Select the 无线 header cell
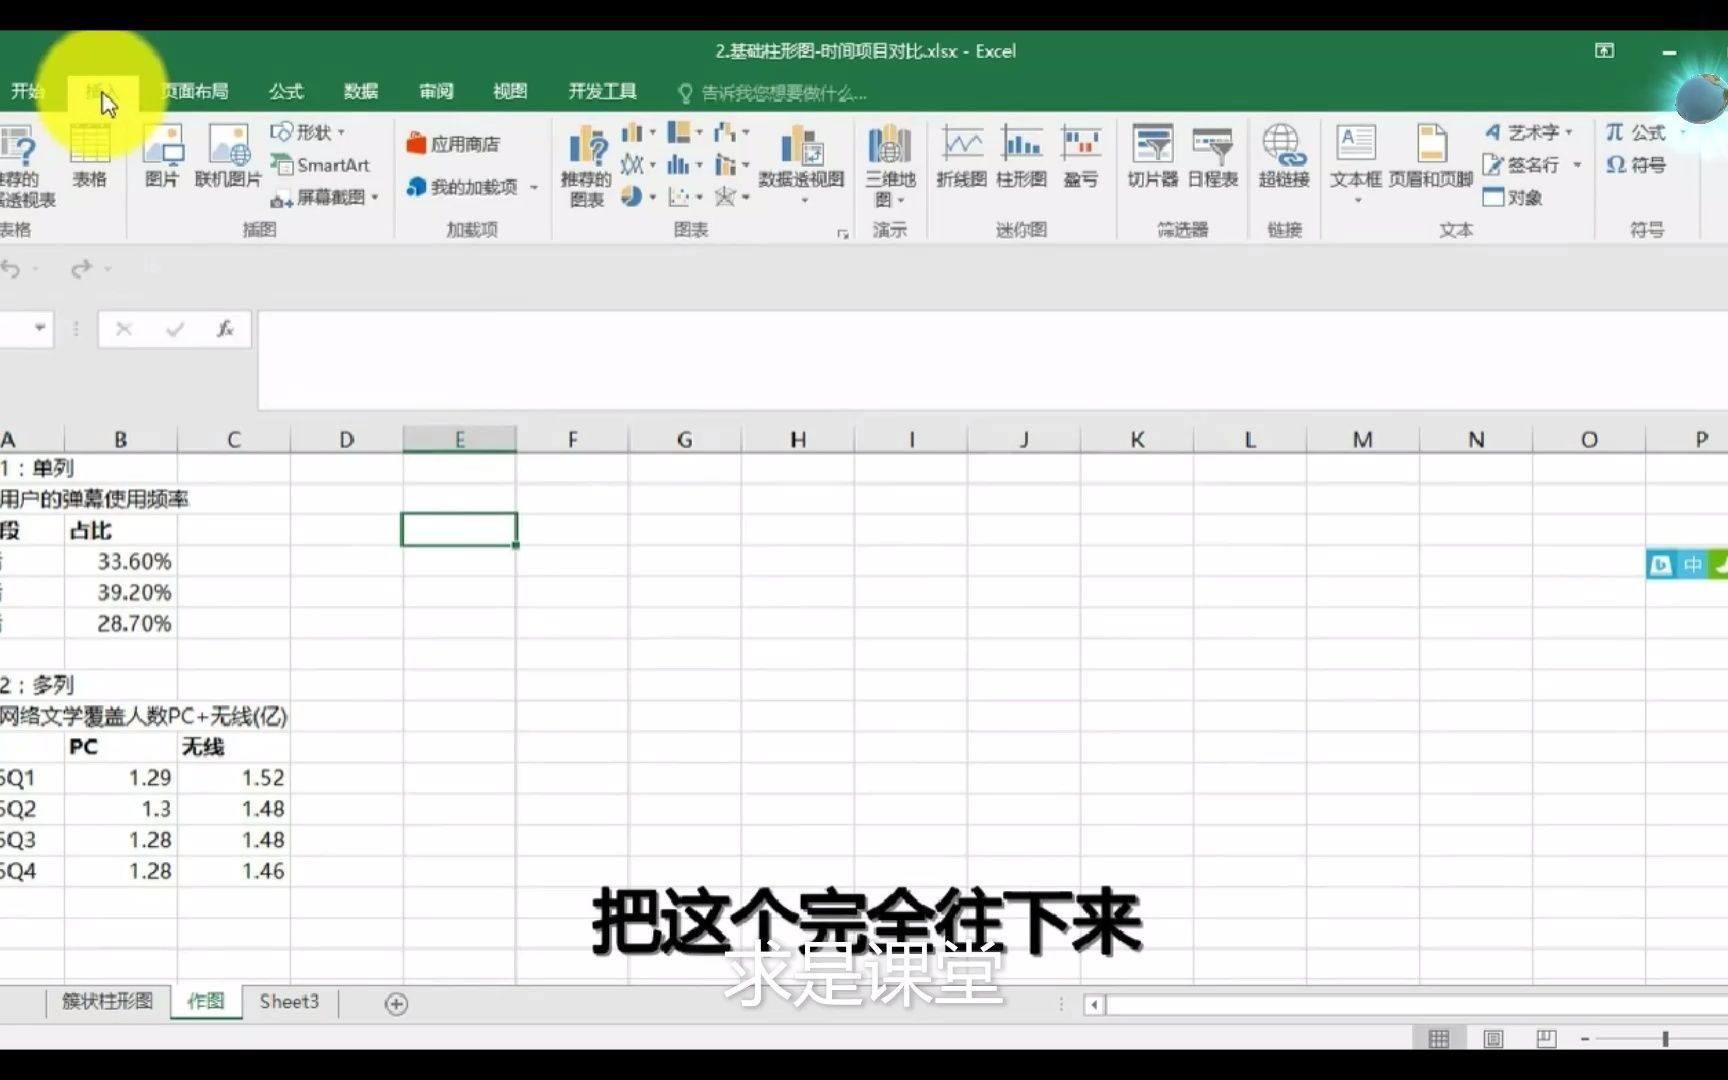 click(x=234, y=747)
